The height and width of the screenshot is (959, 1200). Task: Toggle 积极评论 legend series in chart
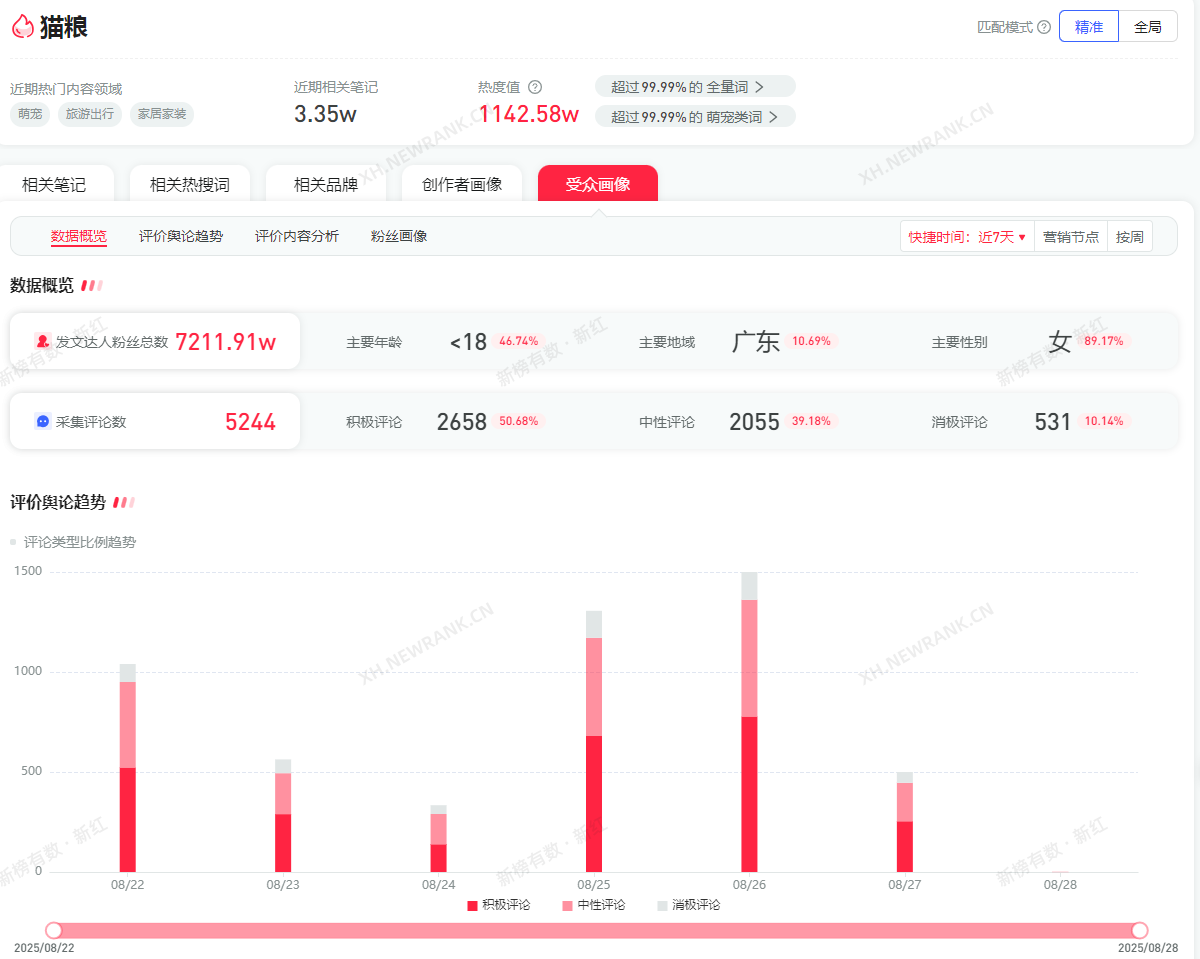click(x=498, y=905)
